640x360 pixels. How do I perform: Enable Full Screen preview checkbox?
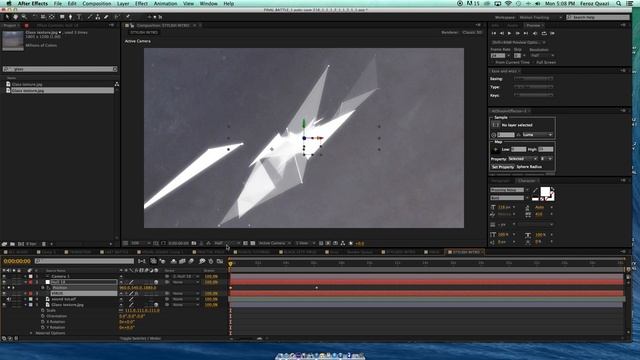point(533,62)
